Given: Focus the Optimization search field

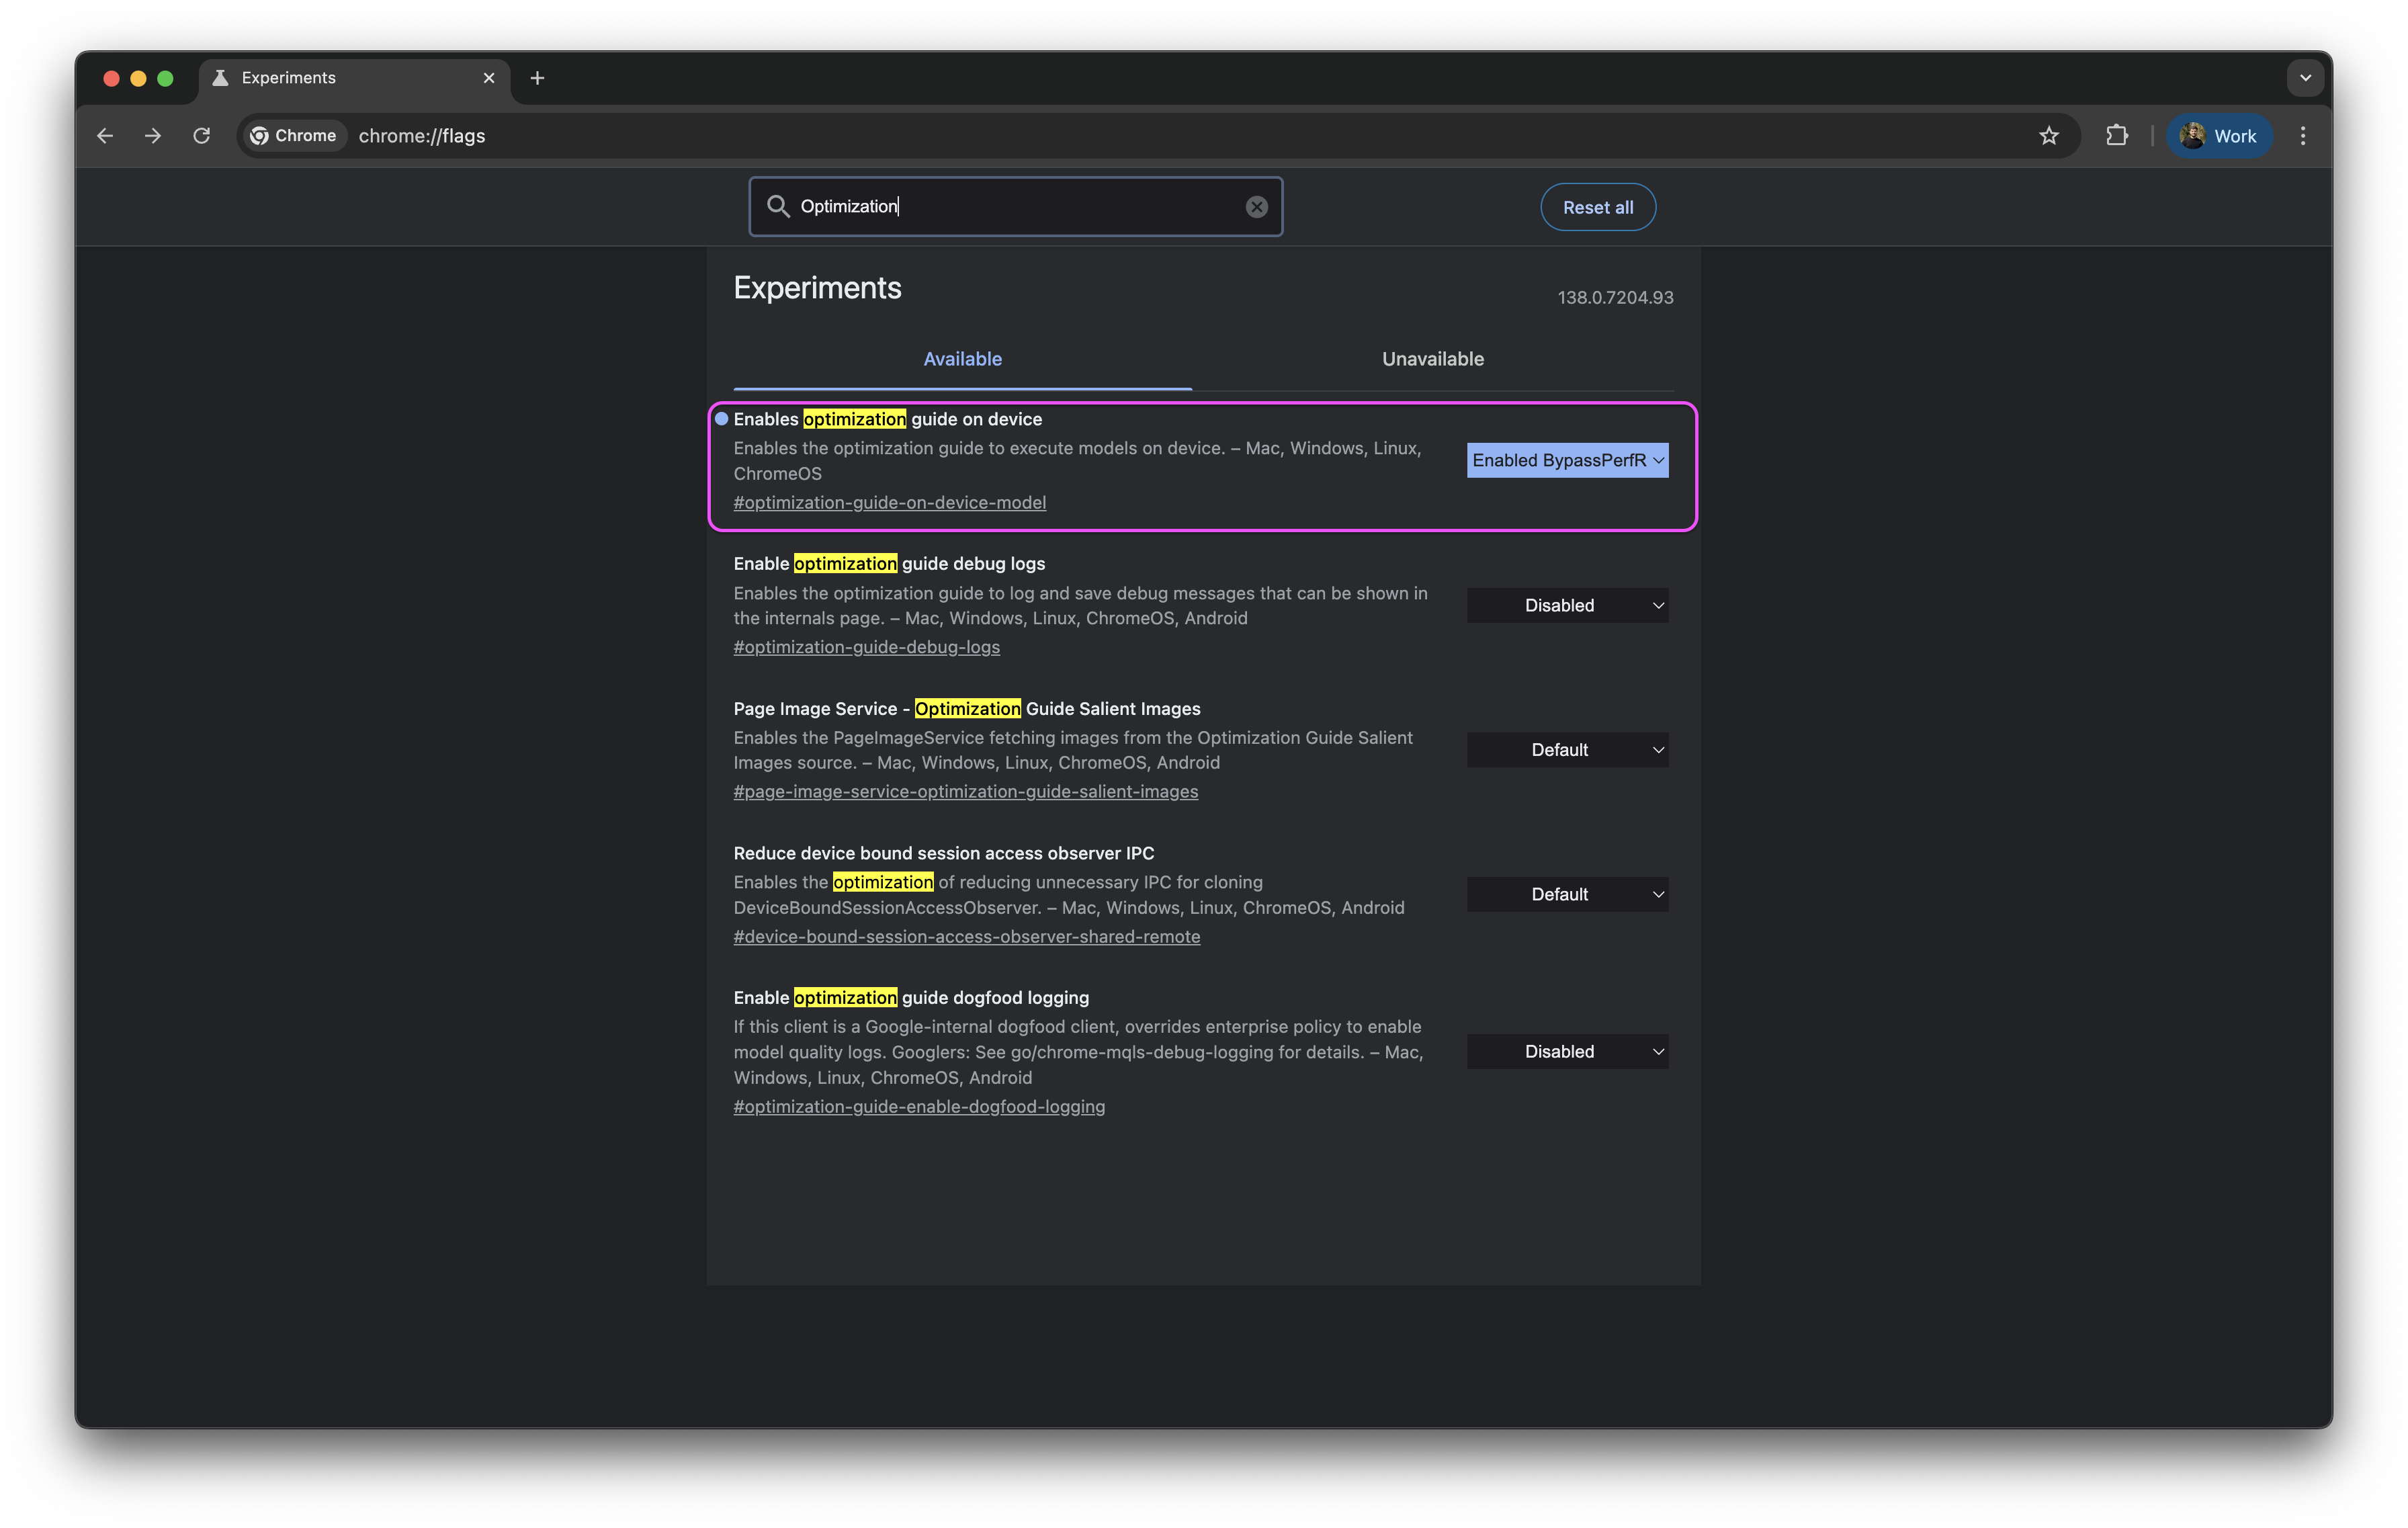Looking at the screenshot, I should tap(1016, 207).
